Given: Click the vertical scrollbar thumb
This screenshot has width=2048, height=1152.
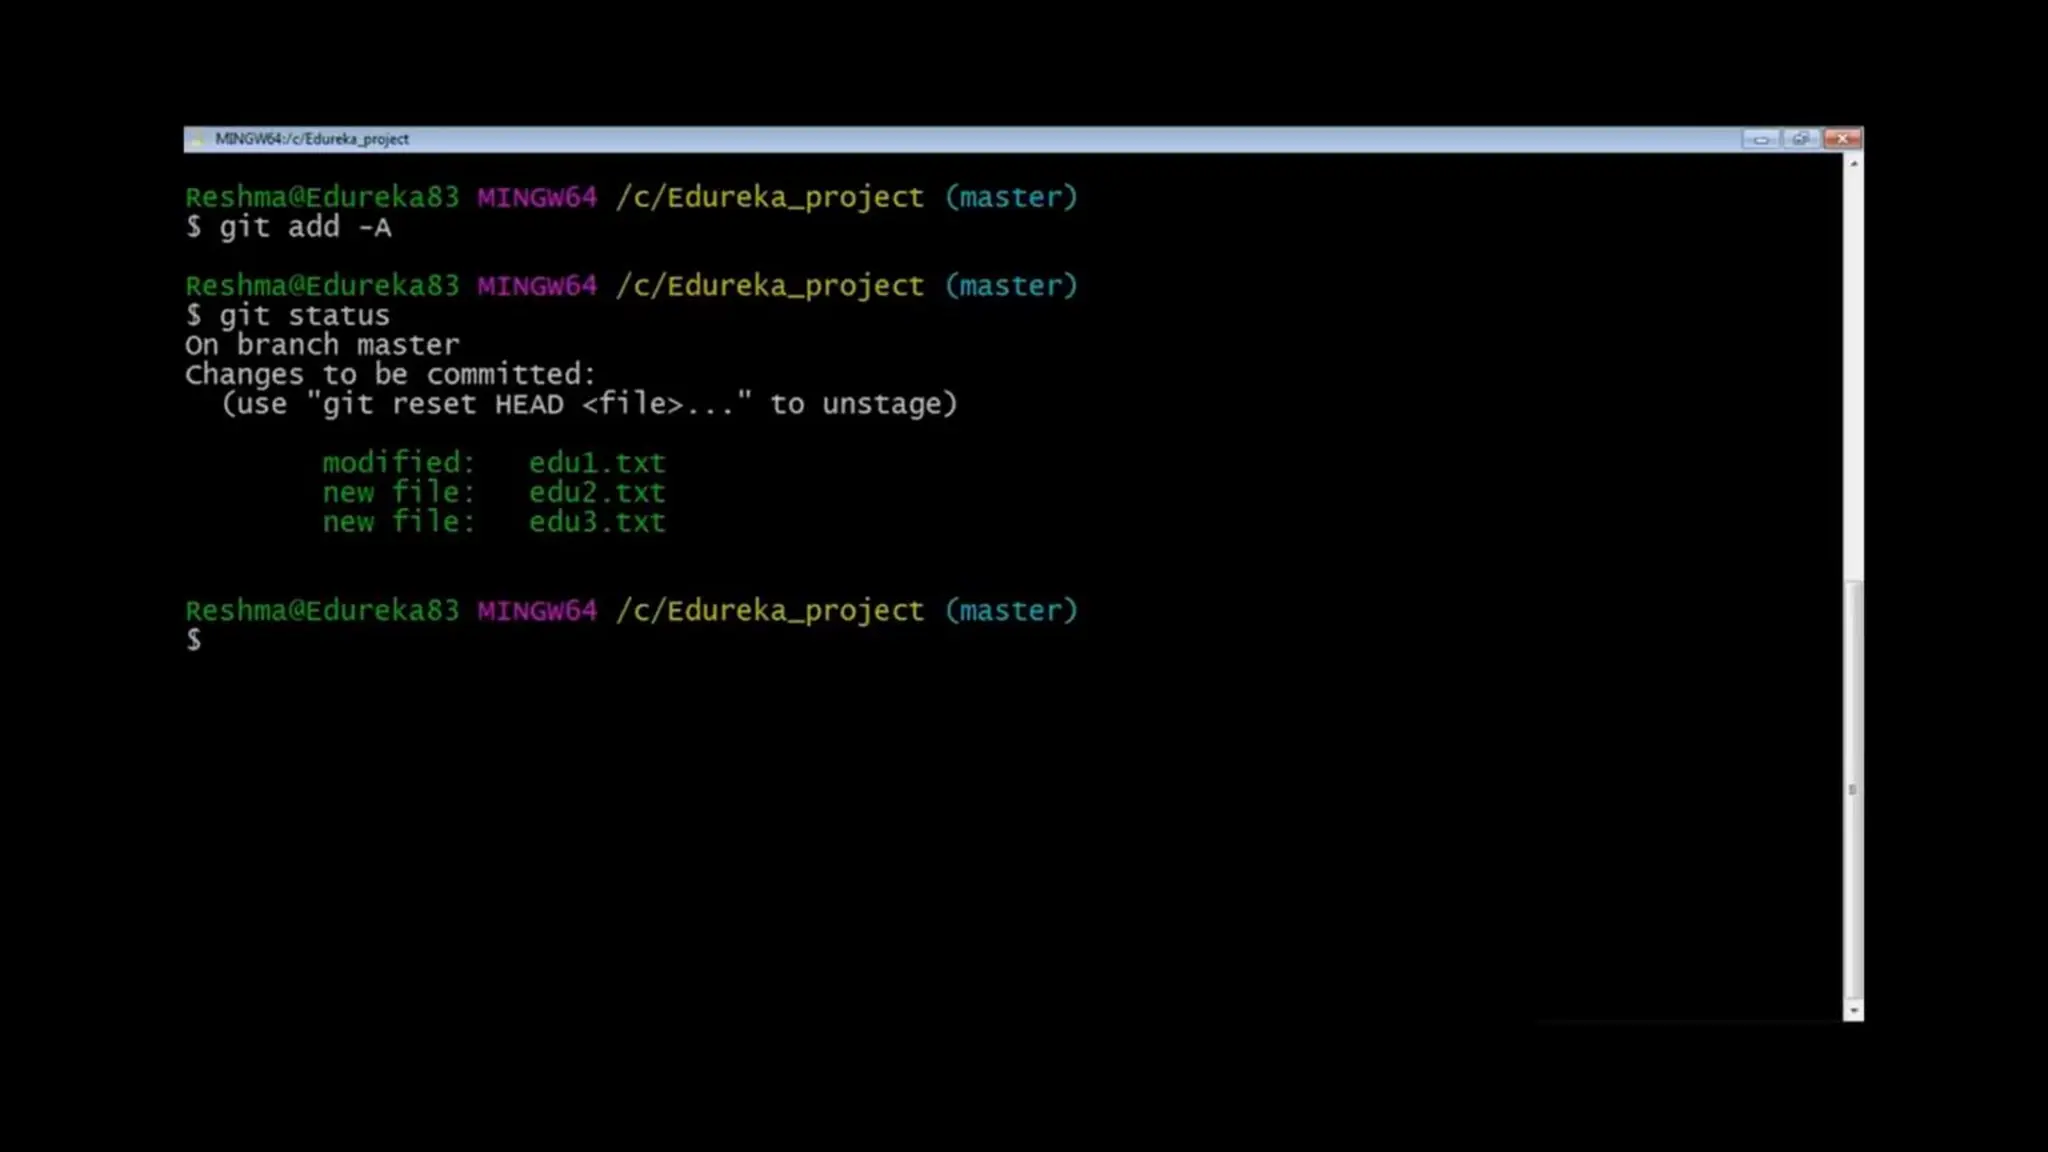Looking at the screenshot, I should coord(1853,790).
